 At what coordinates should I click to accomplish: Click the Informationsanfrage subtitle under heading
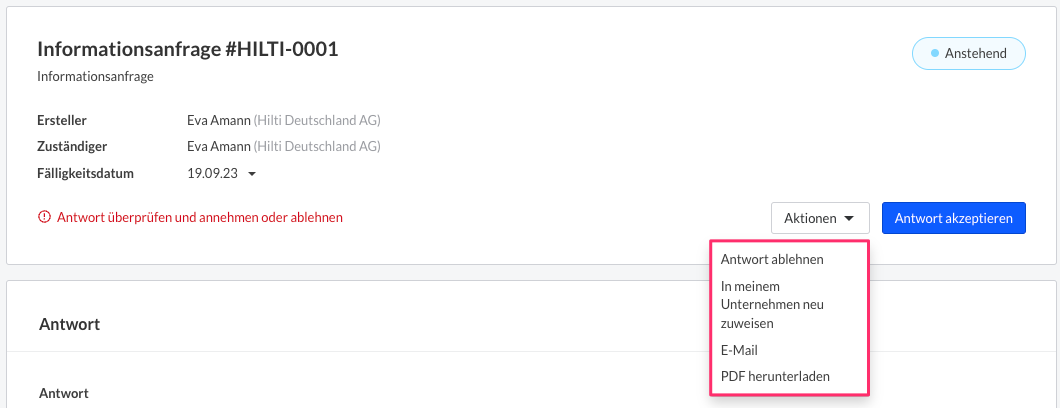pyautogui.click(x=95, y=76)
